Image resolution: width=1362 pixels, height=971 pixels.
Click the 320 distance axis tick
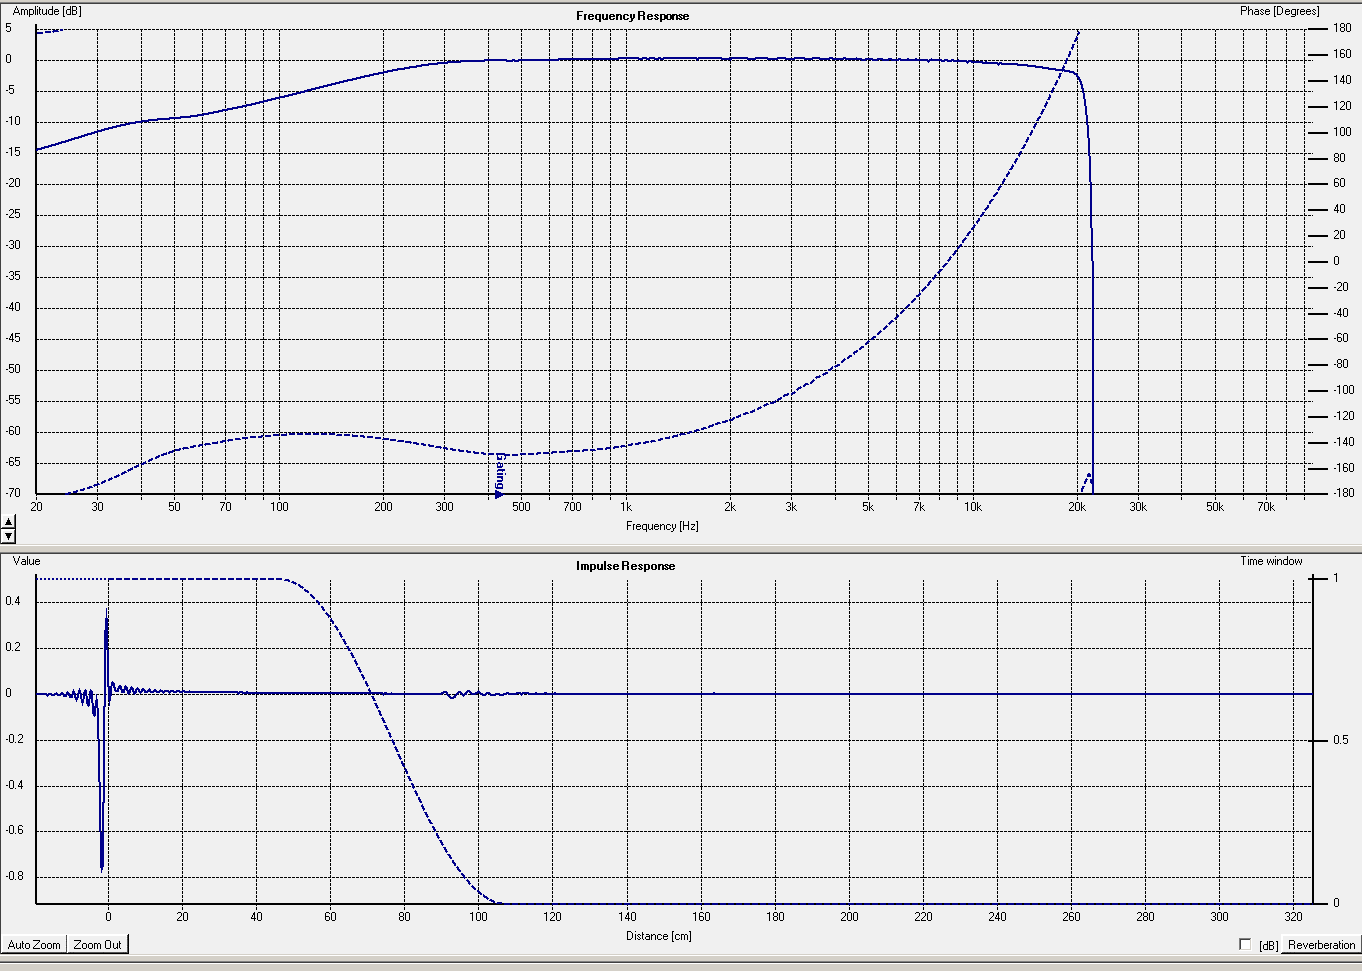pyautogui.click(x=1293, y=917)
